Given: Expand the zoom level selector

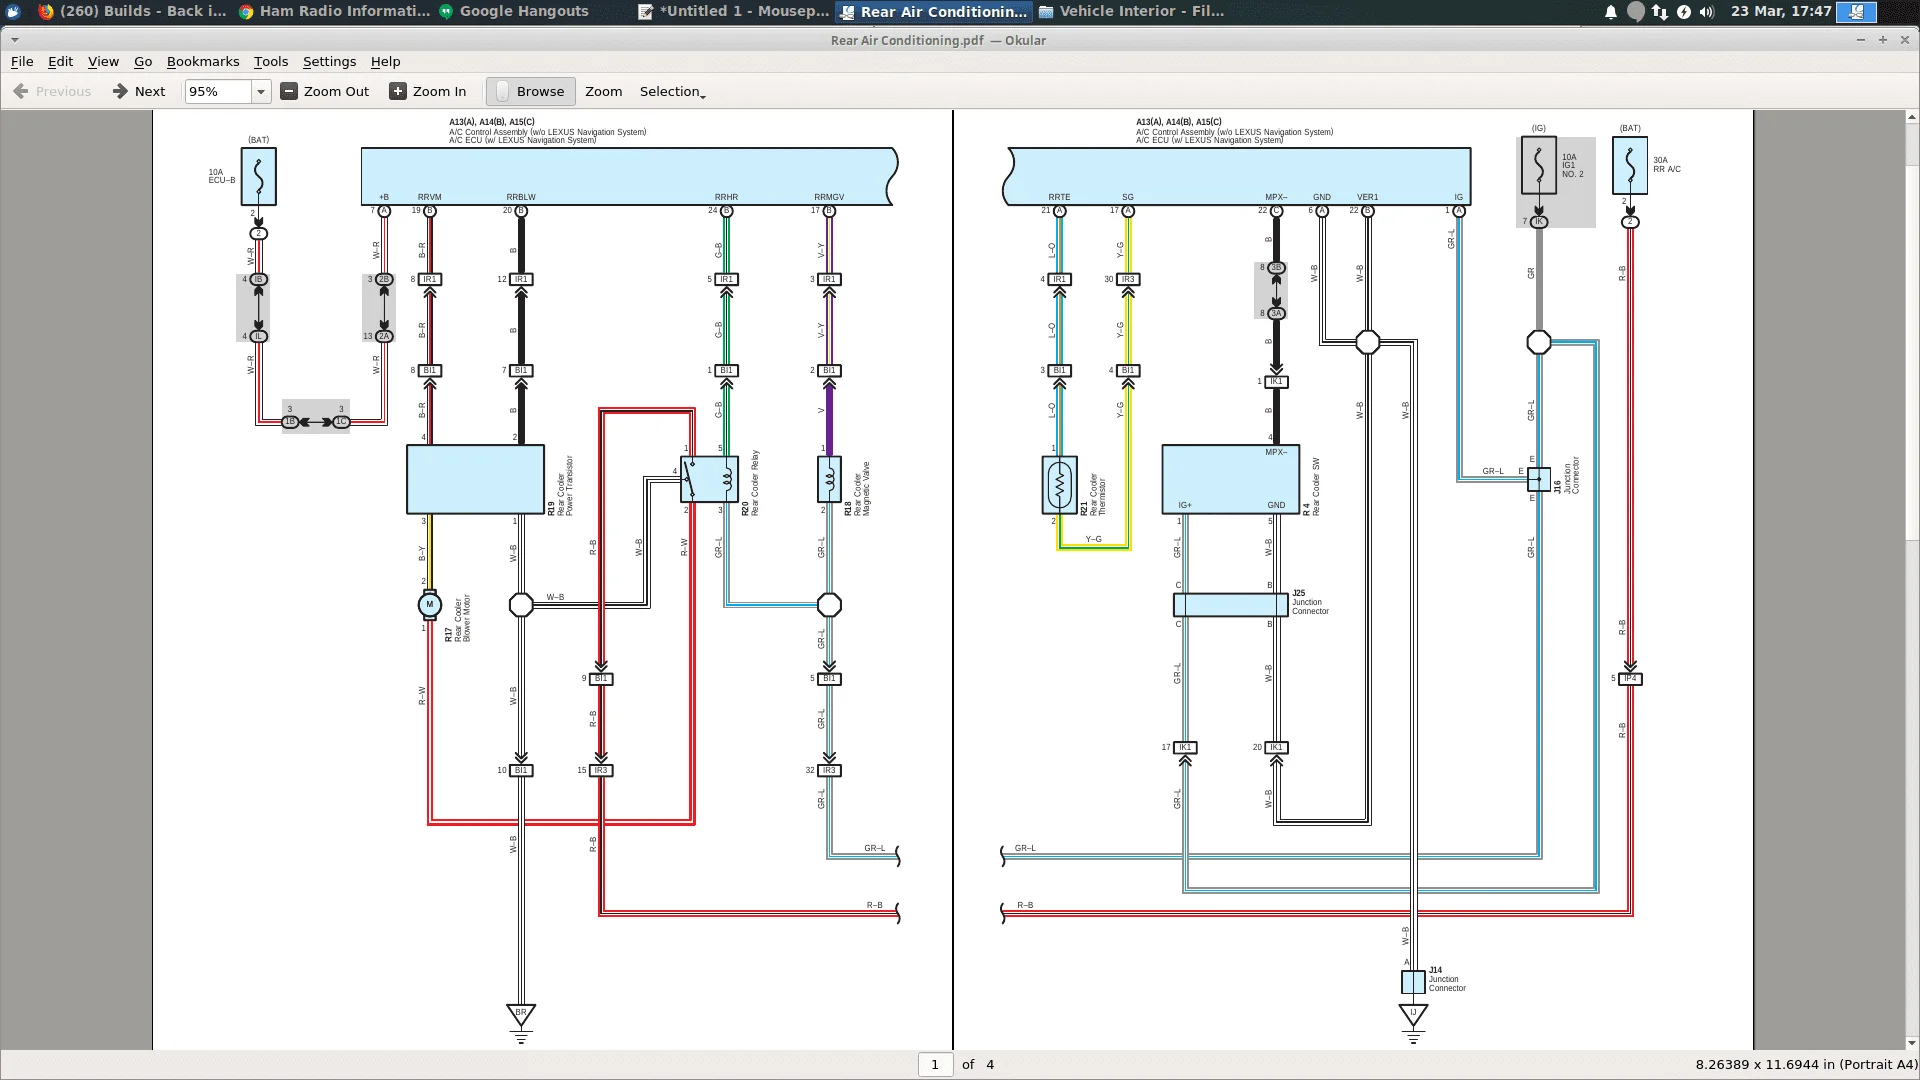Looking at the screenshot, I should [x=260, y=91].
